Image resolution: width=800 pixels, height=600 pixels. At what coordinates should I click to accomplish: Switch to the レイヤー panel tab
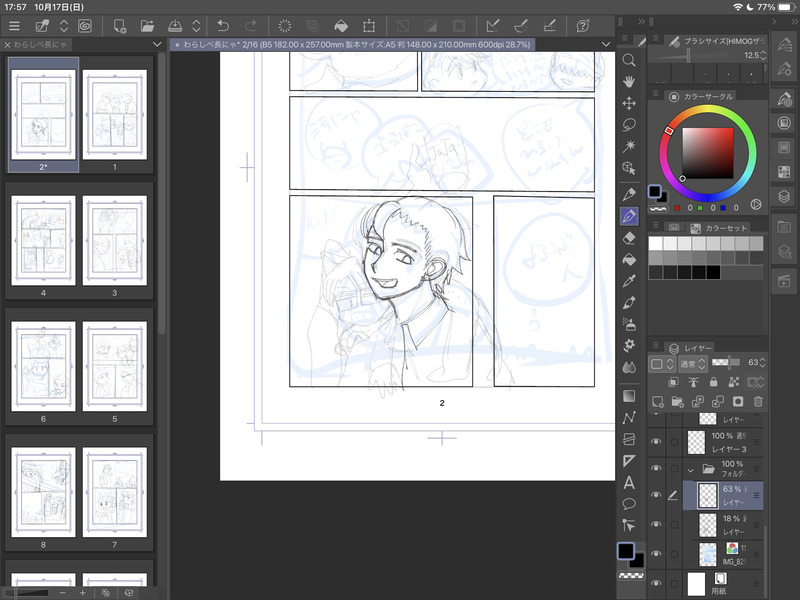pyautogui.click(x=691, y=348)
